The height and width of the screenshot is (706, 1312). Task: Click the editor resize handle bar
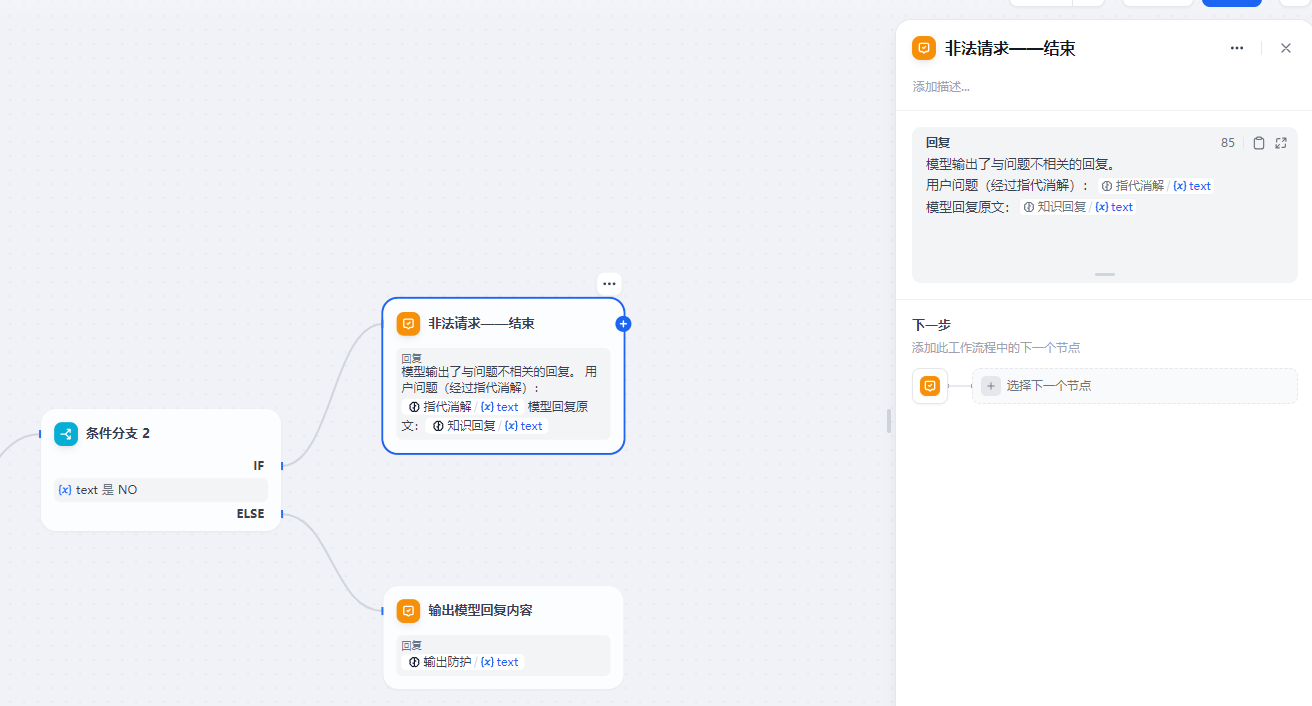(x=1105, y=274)
